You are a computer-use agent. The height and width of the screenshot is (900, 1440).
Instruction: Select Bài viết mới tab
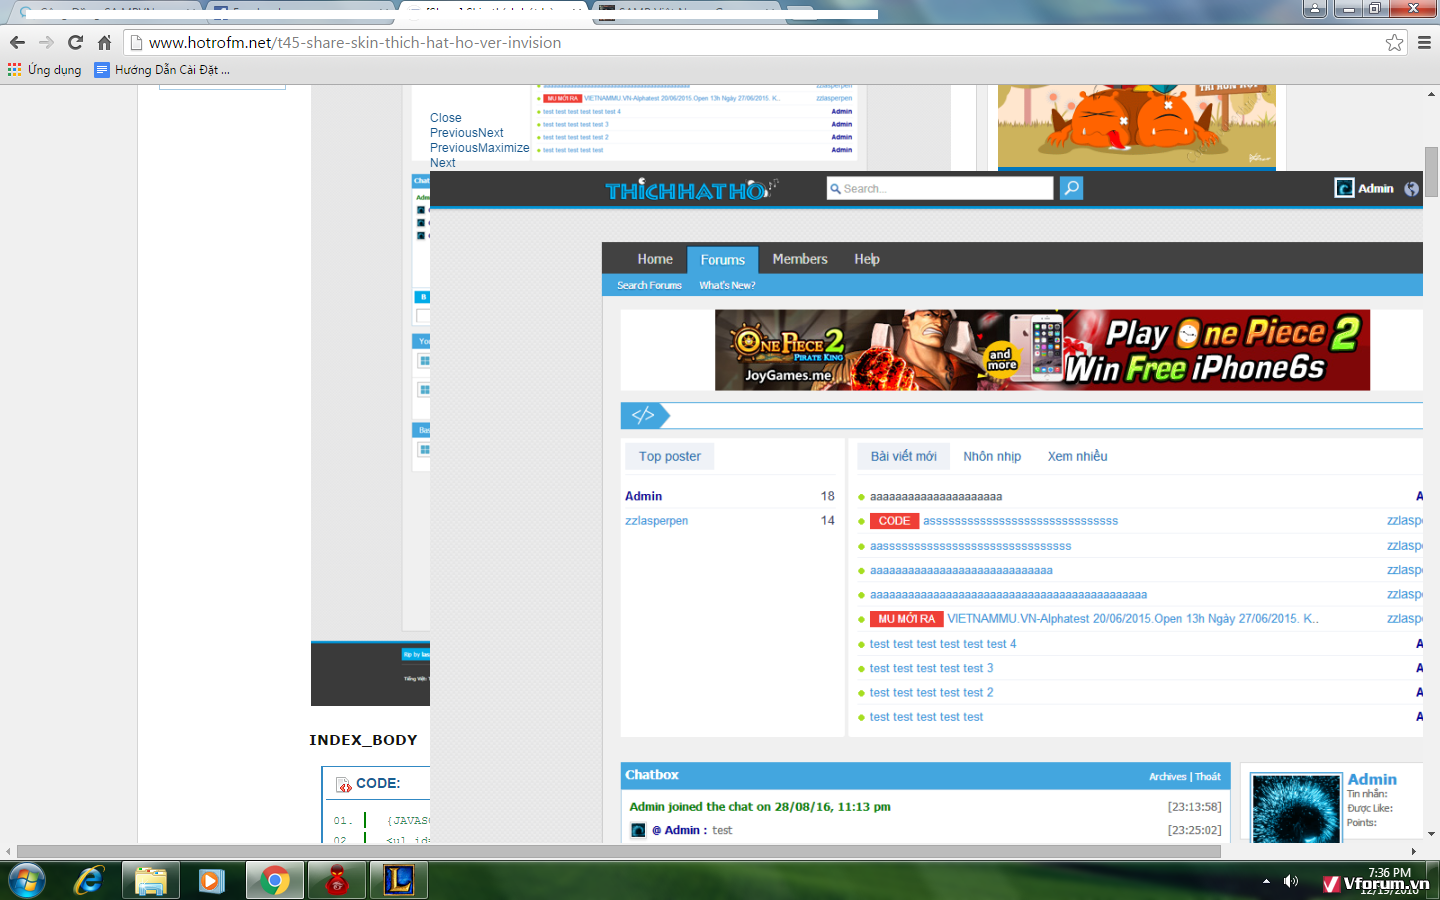point(903,456)
